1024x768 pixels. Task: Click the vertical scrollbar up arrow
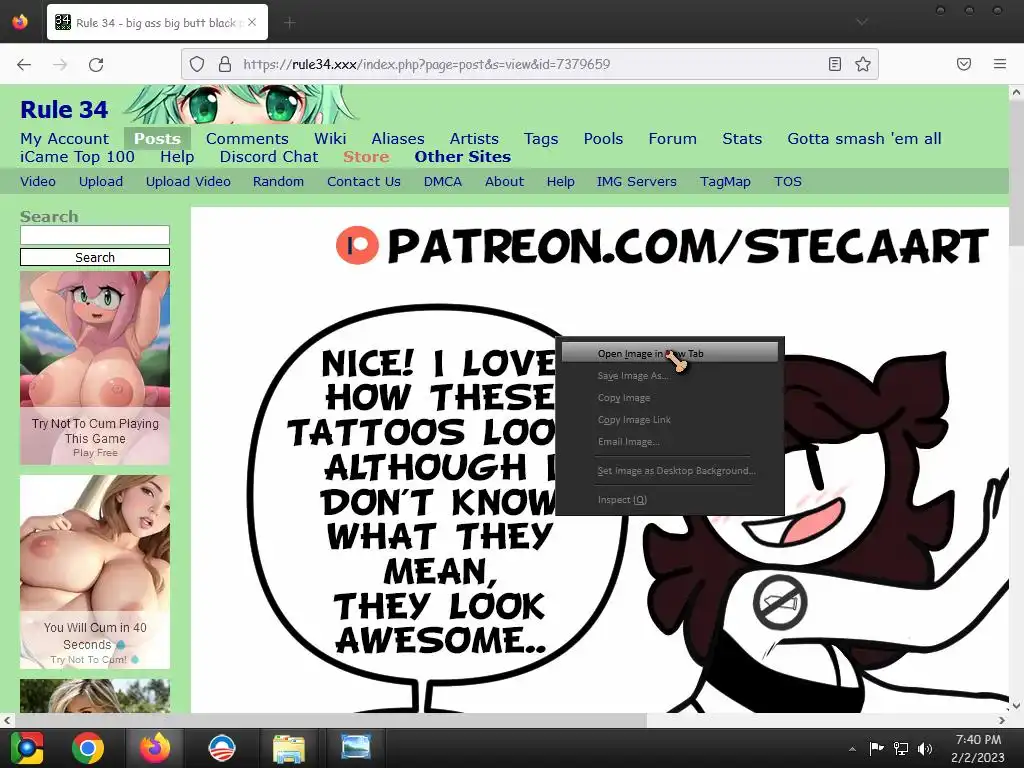coord(1016,93)
